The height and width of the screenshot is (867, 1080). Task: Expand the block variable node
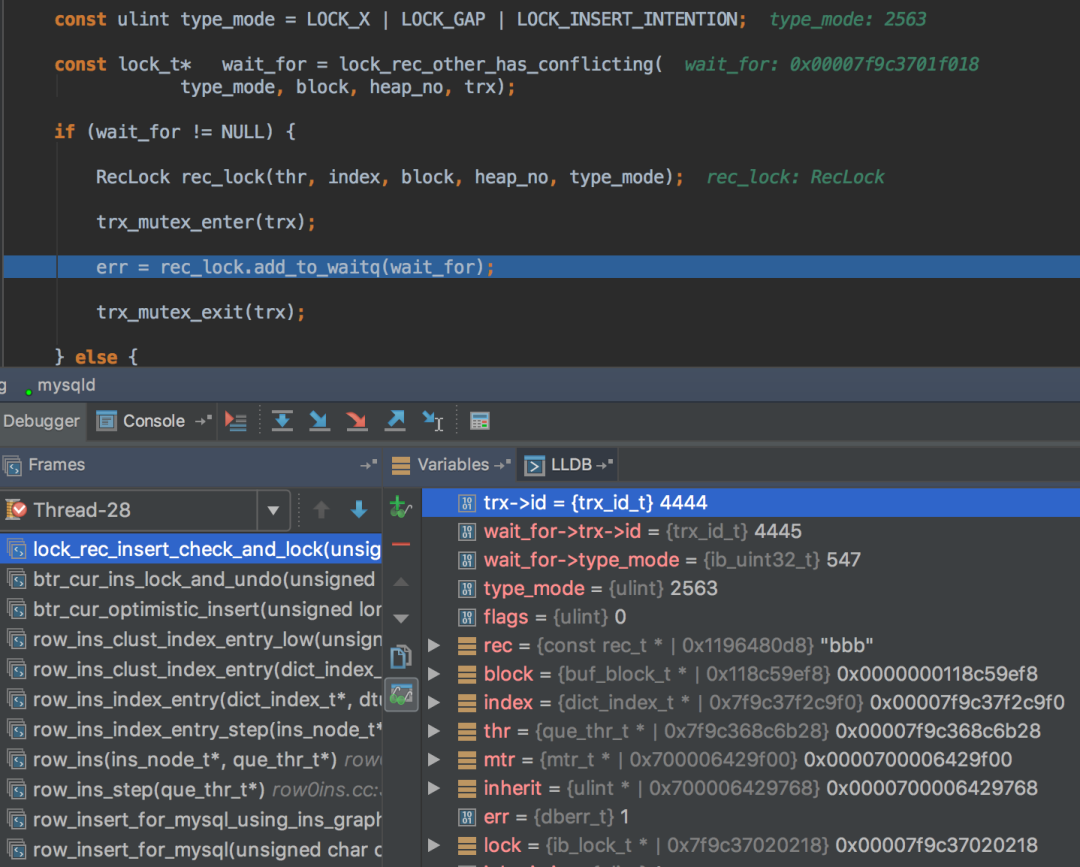point(434,673)
